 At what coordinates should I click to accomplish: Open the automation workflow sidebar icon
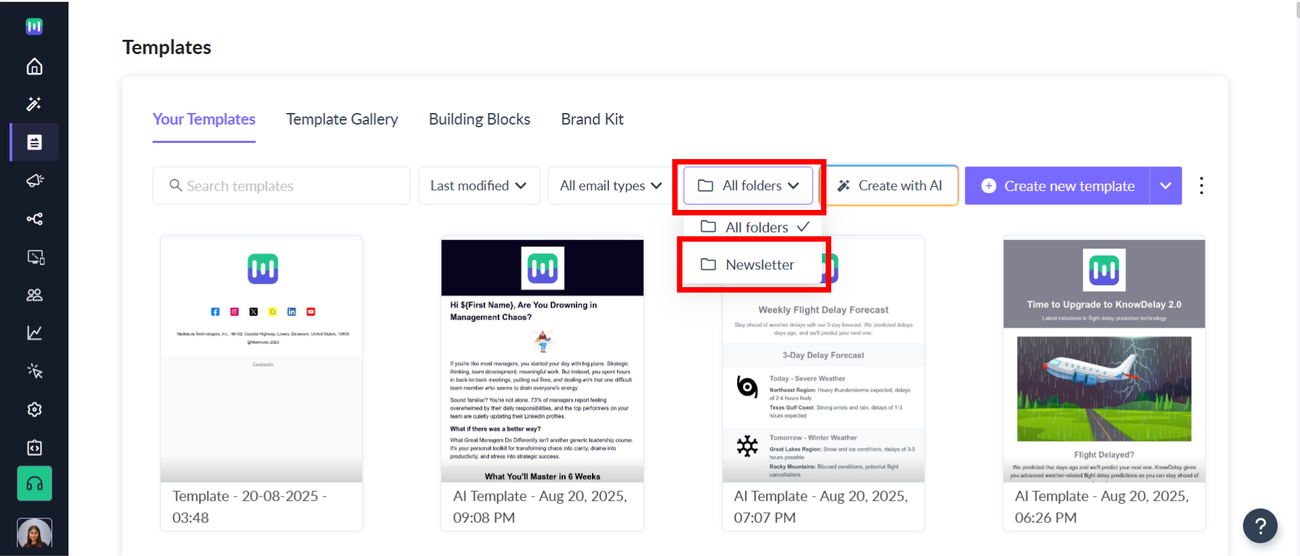coord(34,219)
